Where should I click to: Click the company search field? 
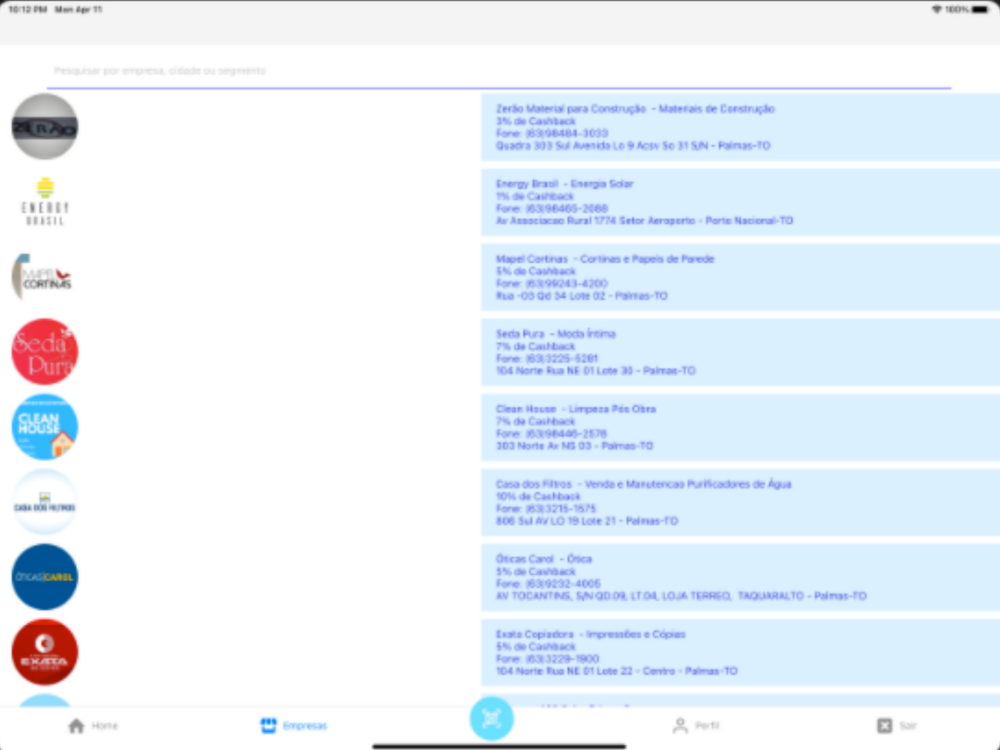point(499,71)
